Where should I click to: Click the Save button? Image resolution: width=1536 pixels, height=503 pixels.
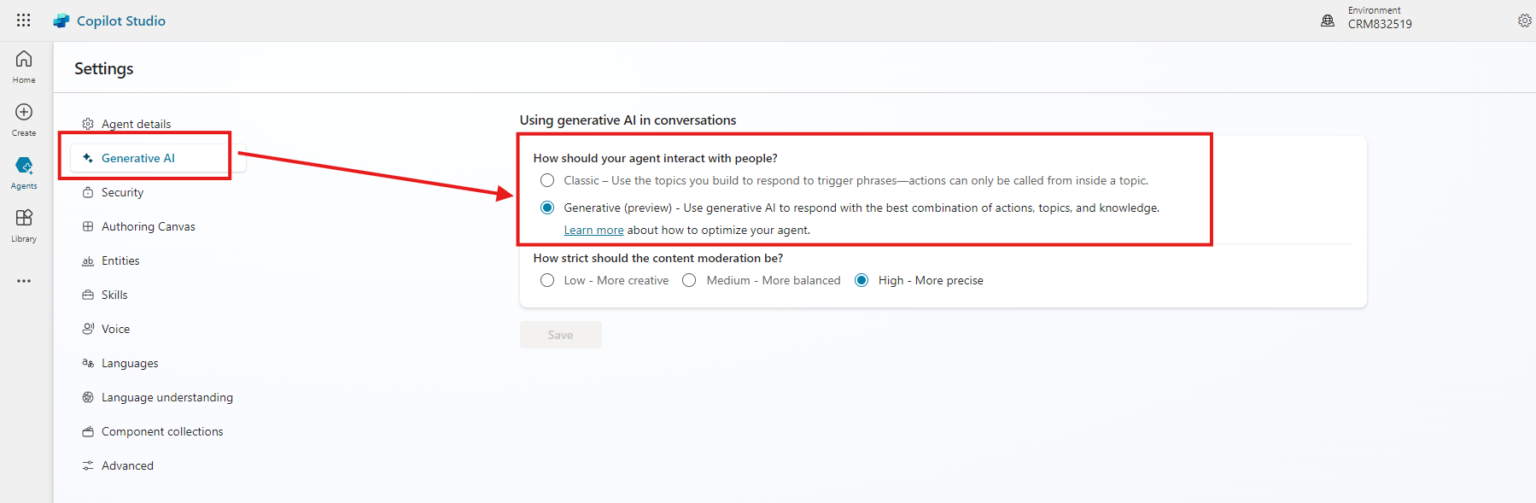560,335
